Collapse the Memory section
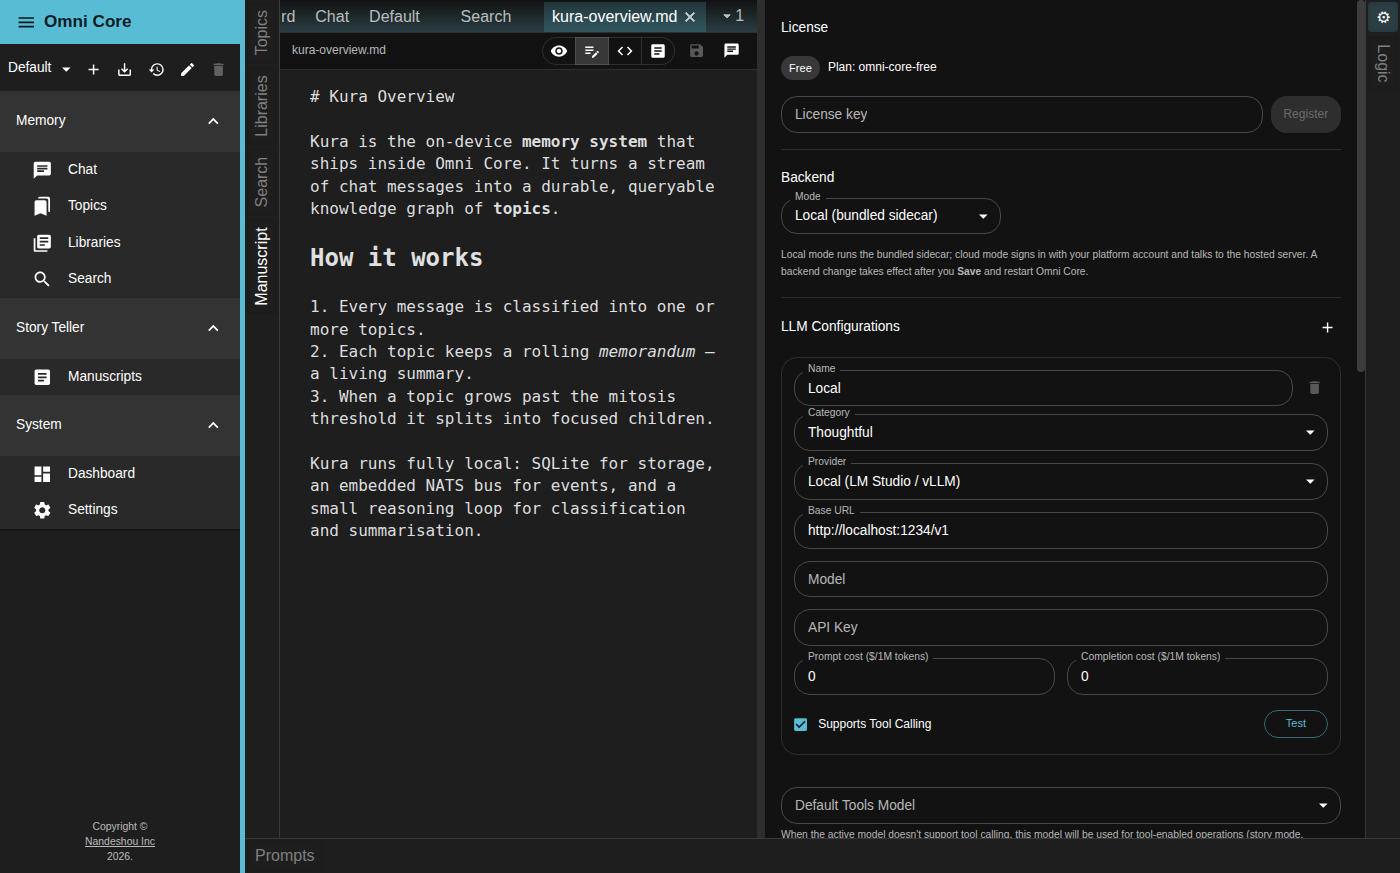Viewport: 1400px width, 873px height. click(x=213, y=121)
